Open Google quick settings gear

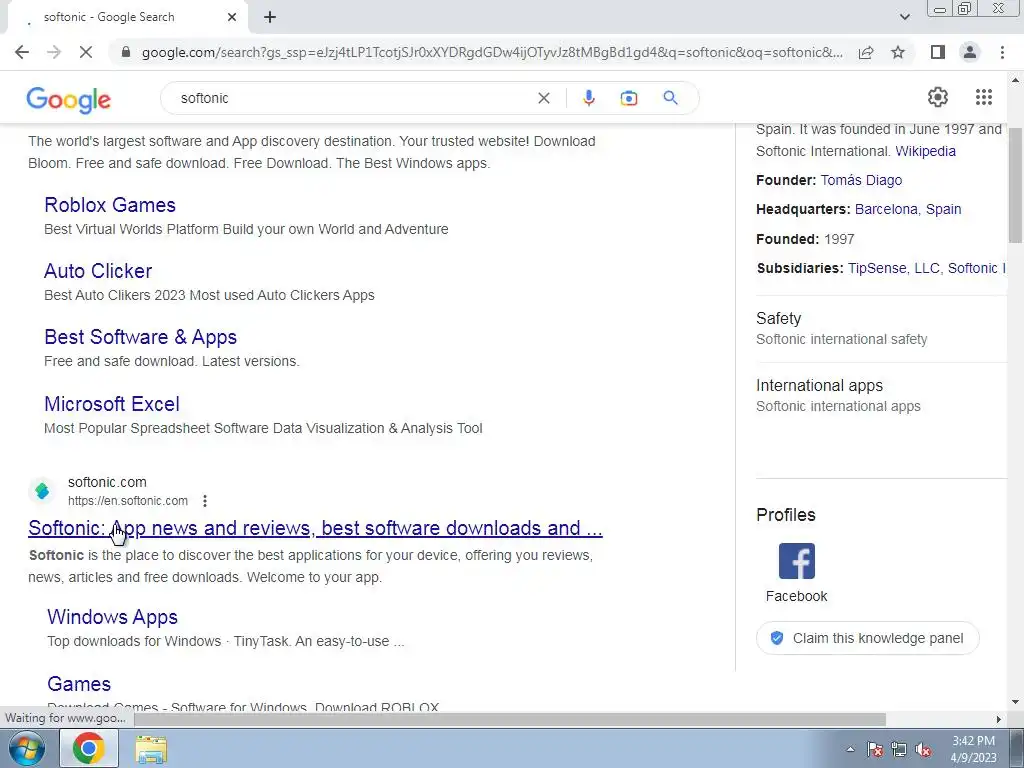pyautogui.click(x=938, y=97)
